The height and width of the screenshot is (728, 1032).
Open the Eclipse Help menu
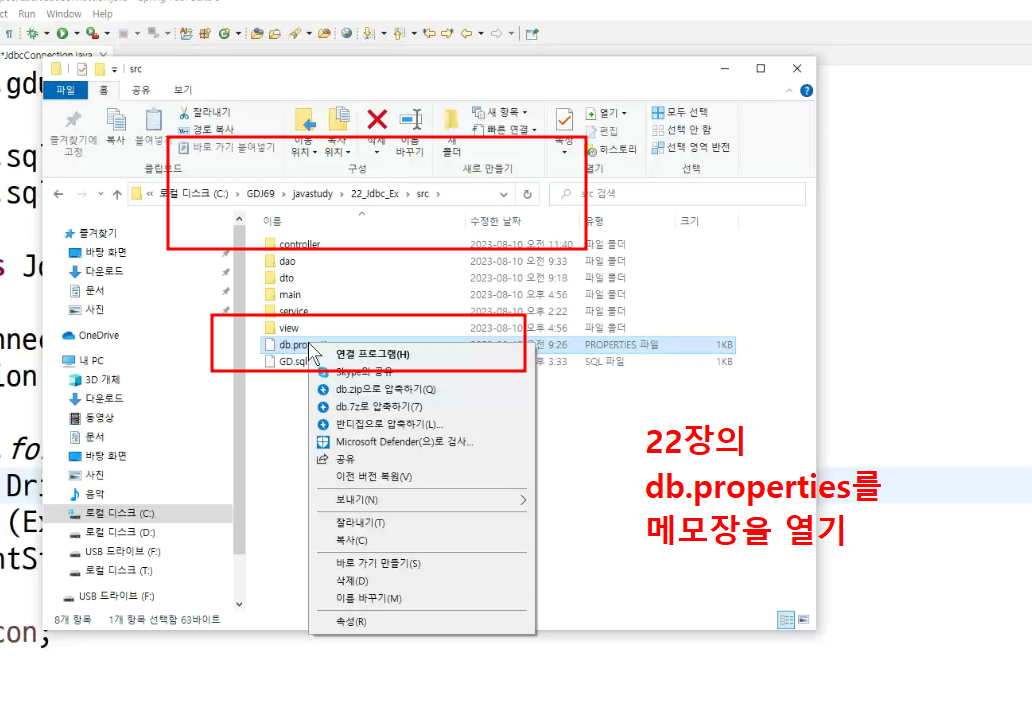[102, 14]
